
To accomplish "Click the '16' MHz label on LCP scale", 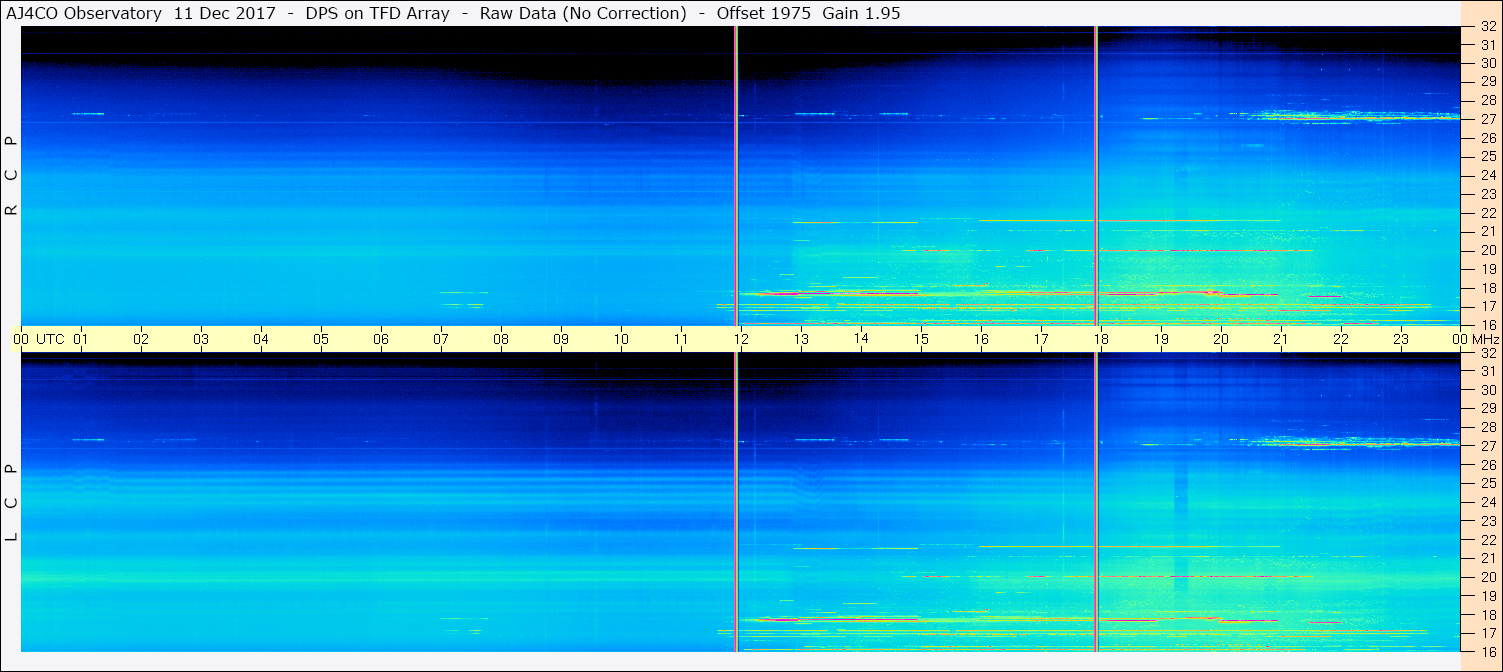I will 1488,651.
